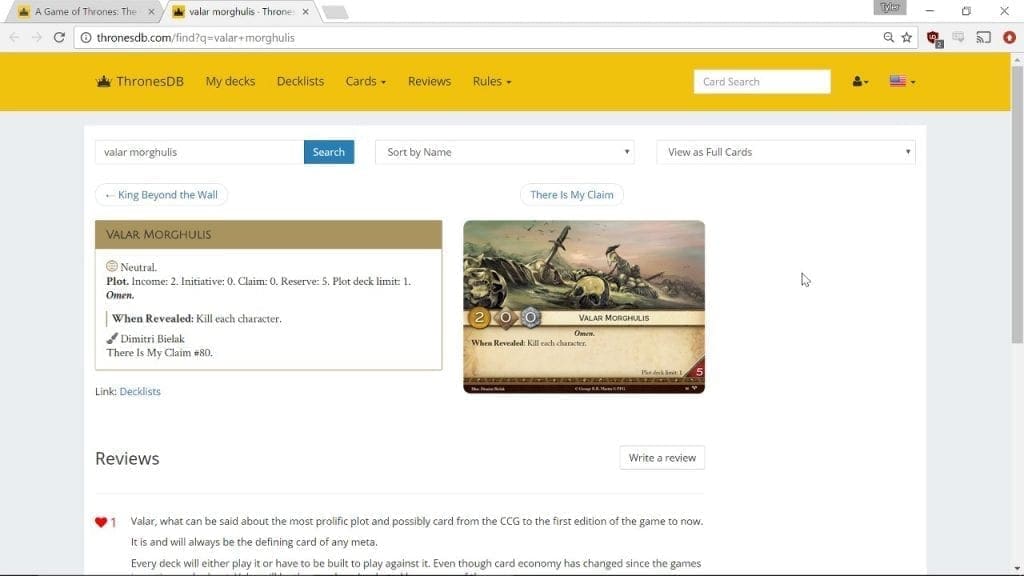Screen dimensions: 1024x576
Task: Click the Write a review button
Action: tap(662, 458)
